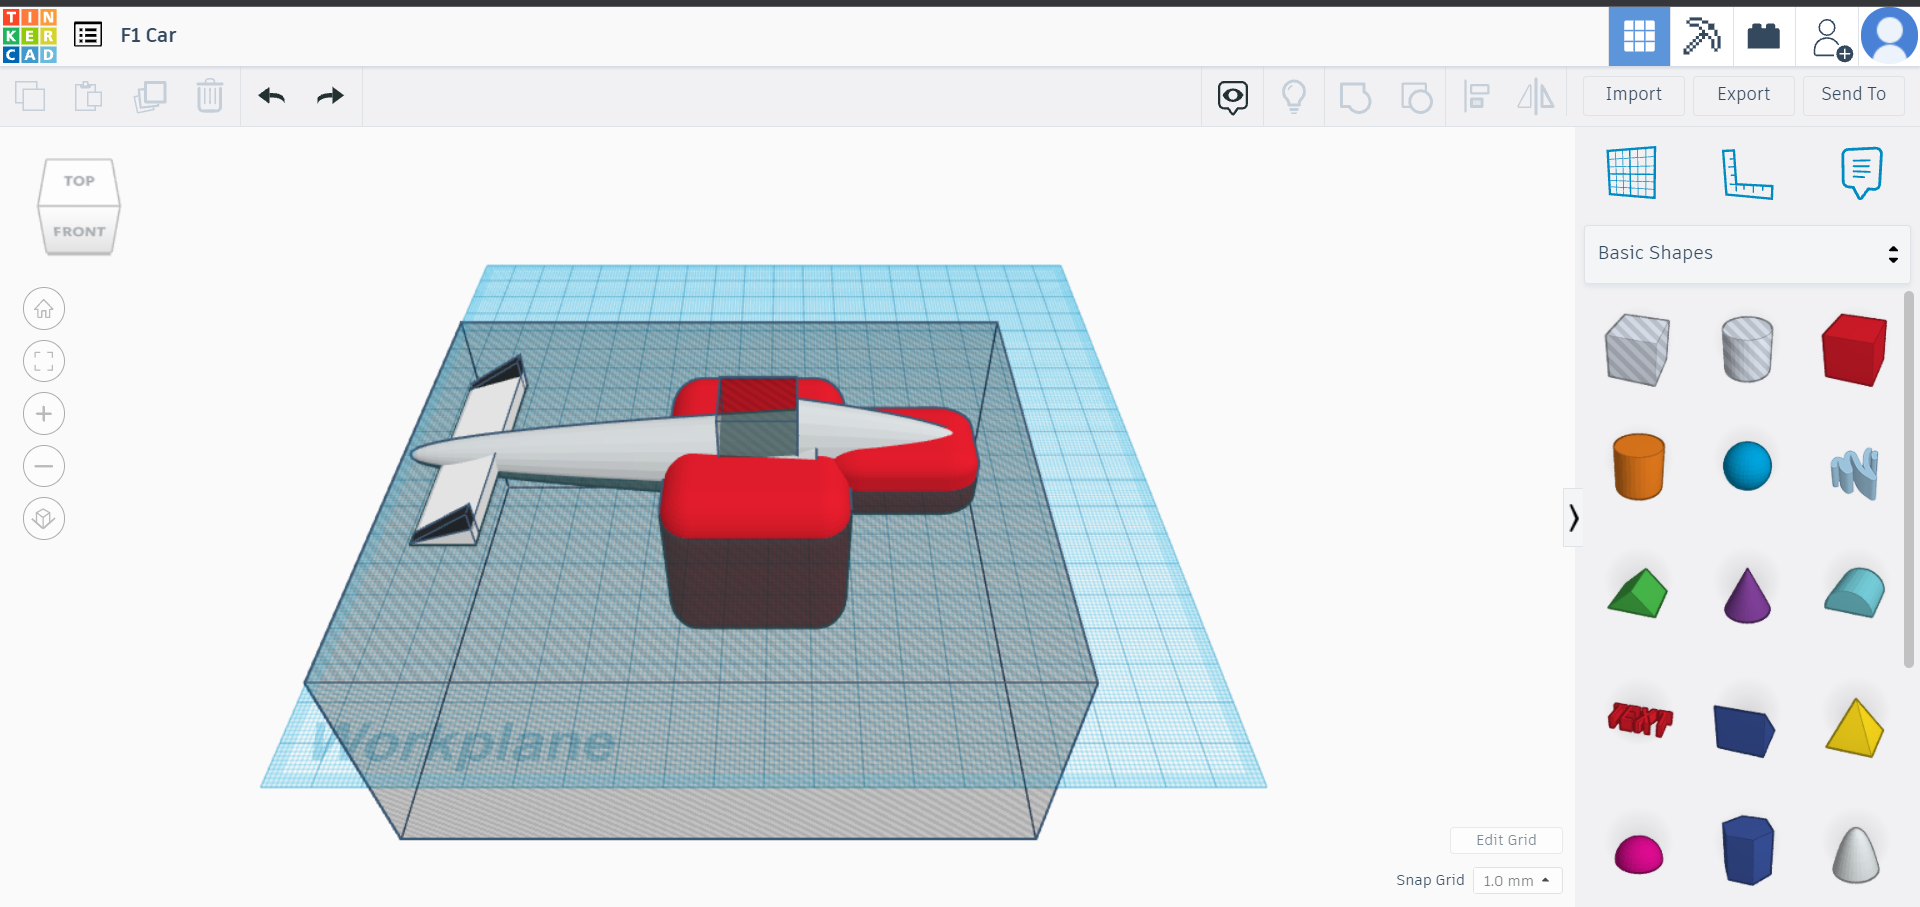Switch to Bricks mode

tap(1764, 37)
